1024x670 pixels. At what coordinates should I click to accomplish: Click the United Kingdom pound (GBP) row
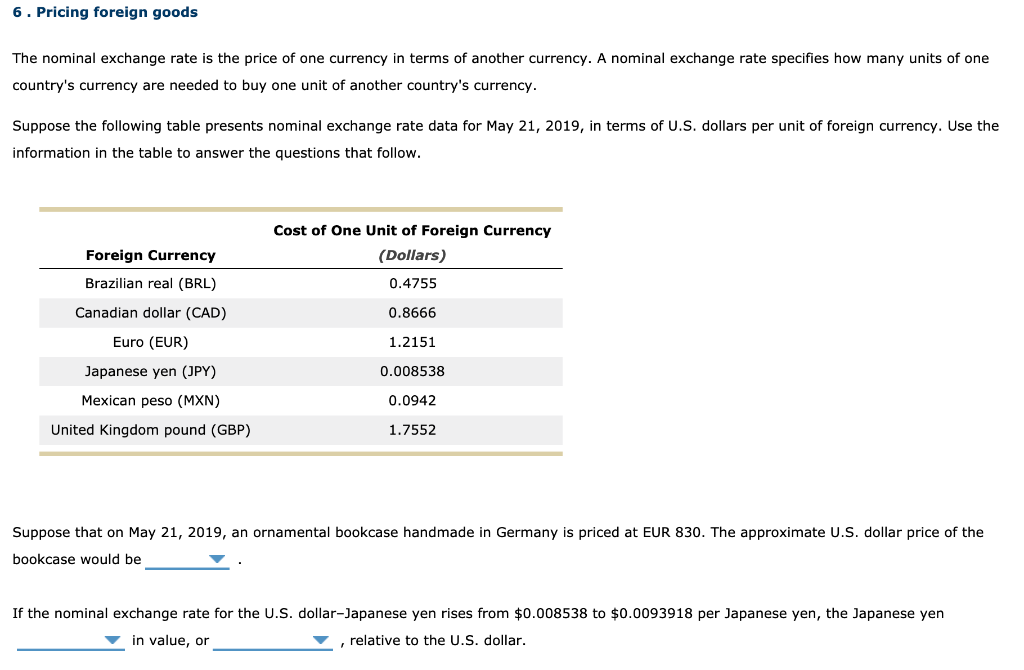click(x=300, y=430)
